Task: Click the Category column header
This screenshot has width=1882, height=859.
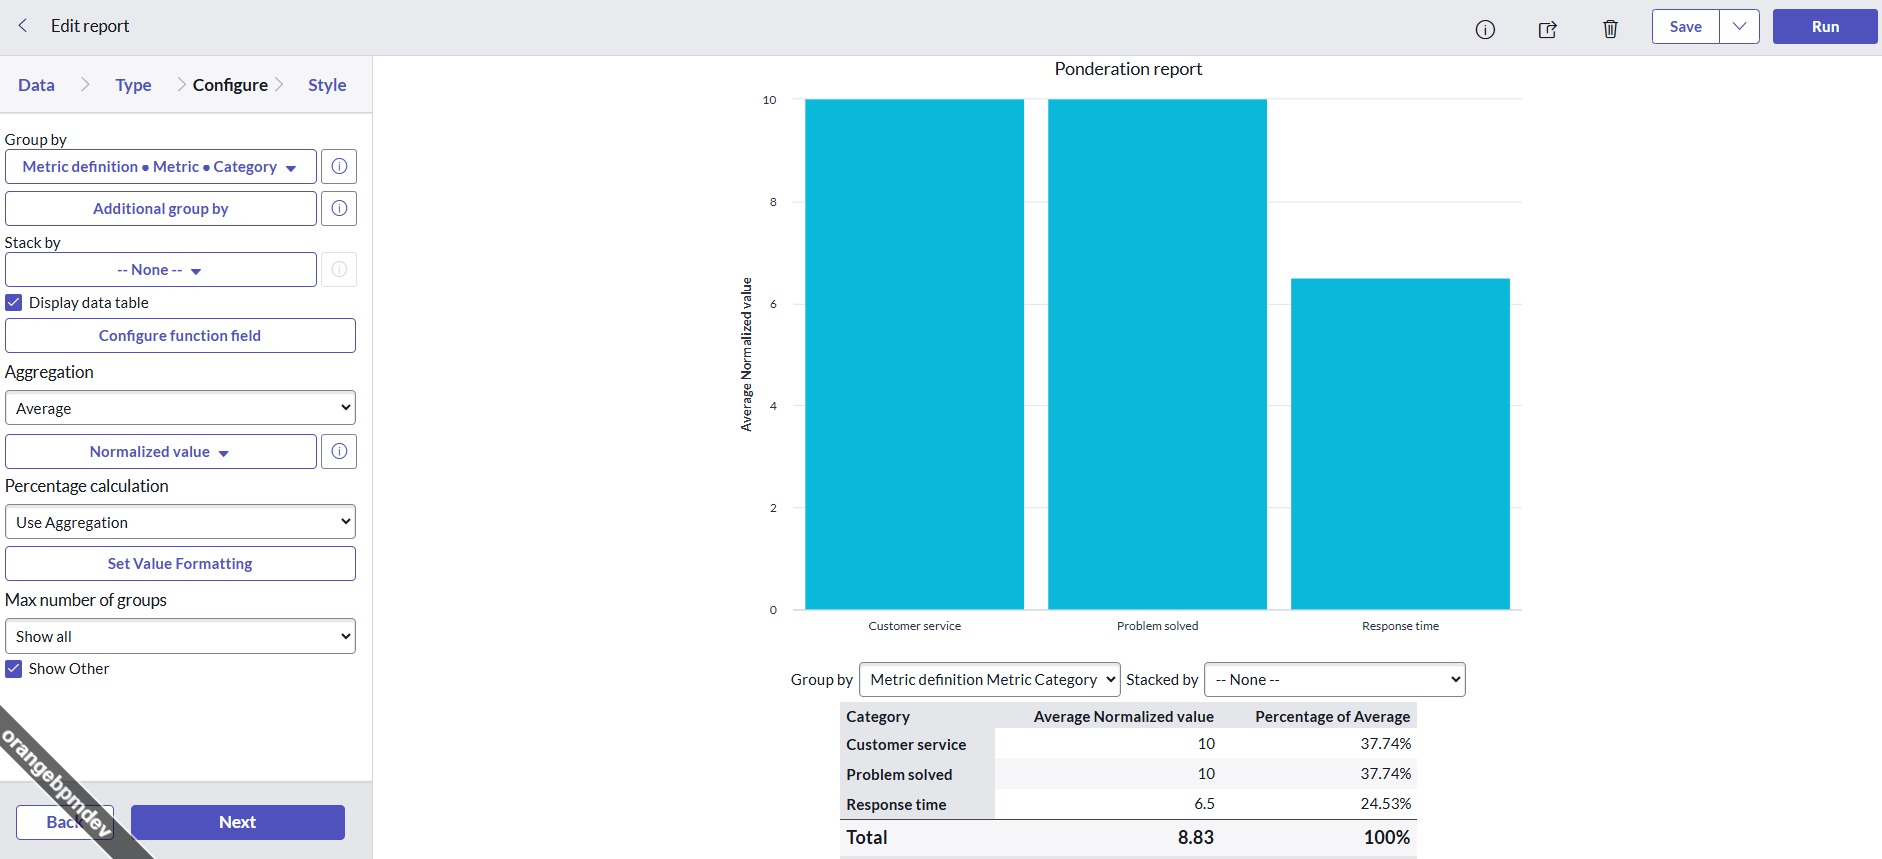Action: pos(878,717)
